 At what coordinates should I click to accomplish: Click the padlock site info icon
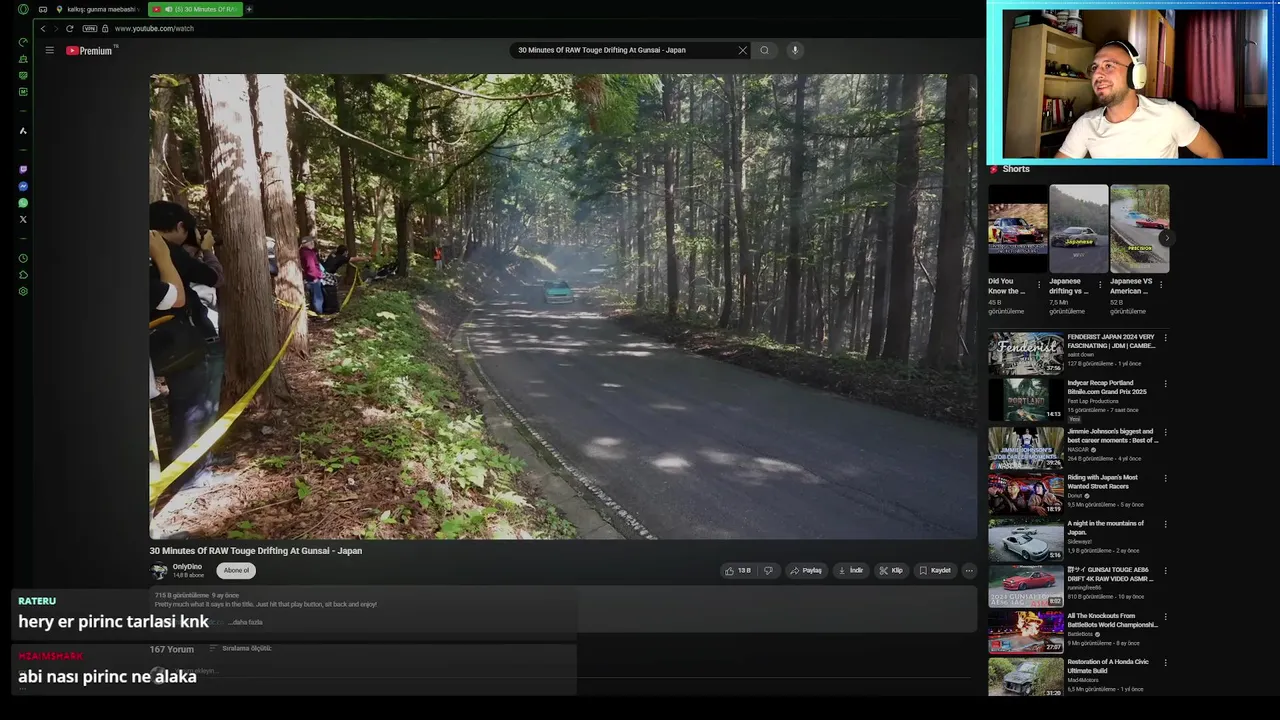[105, 28]
